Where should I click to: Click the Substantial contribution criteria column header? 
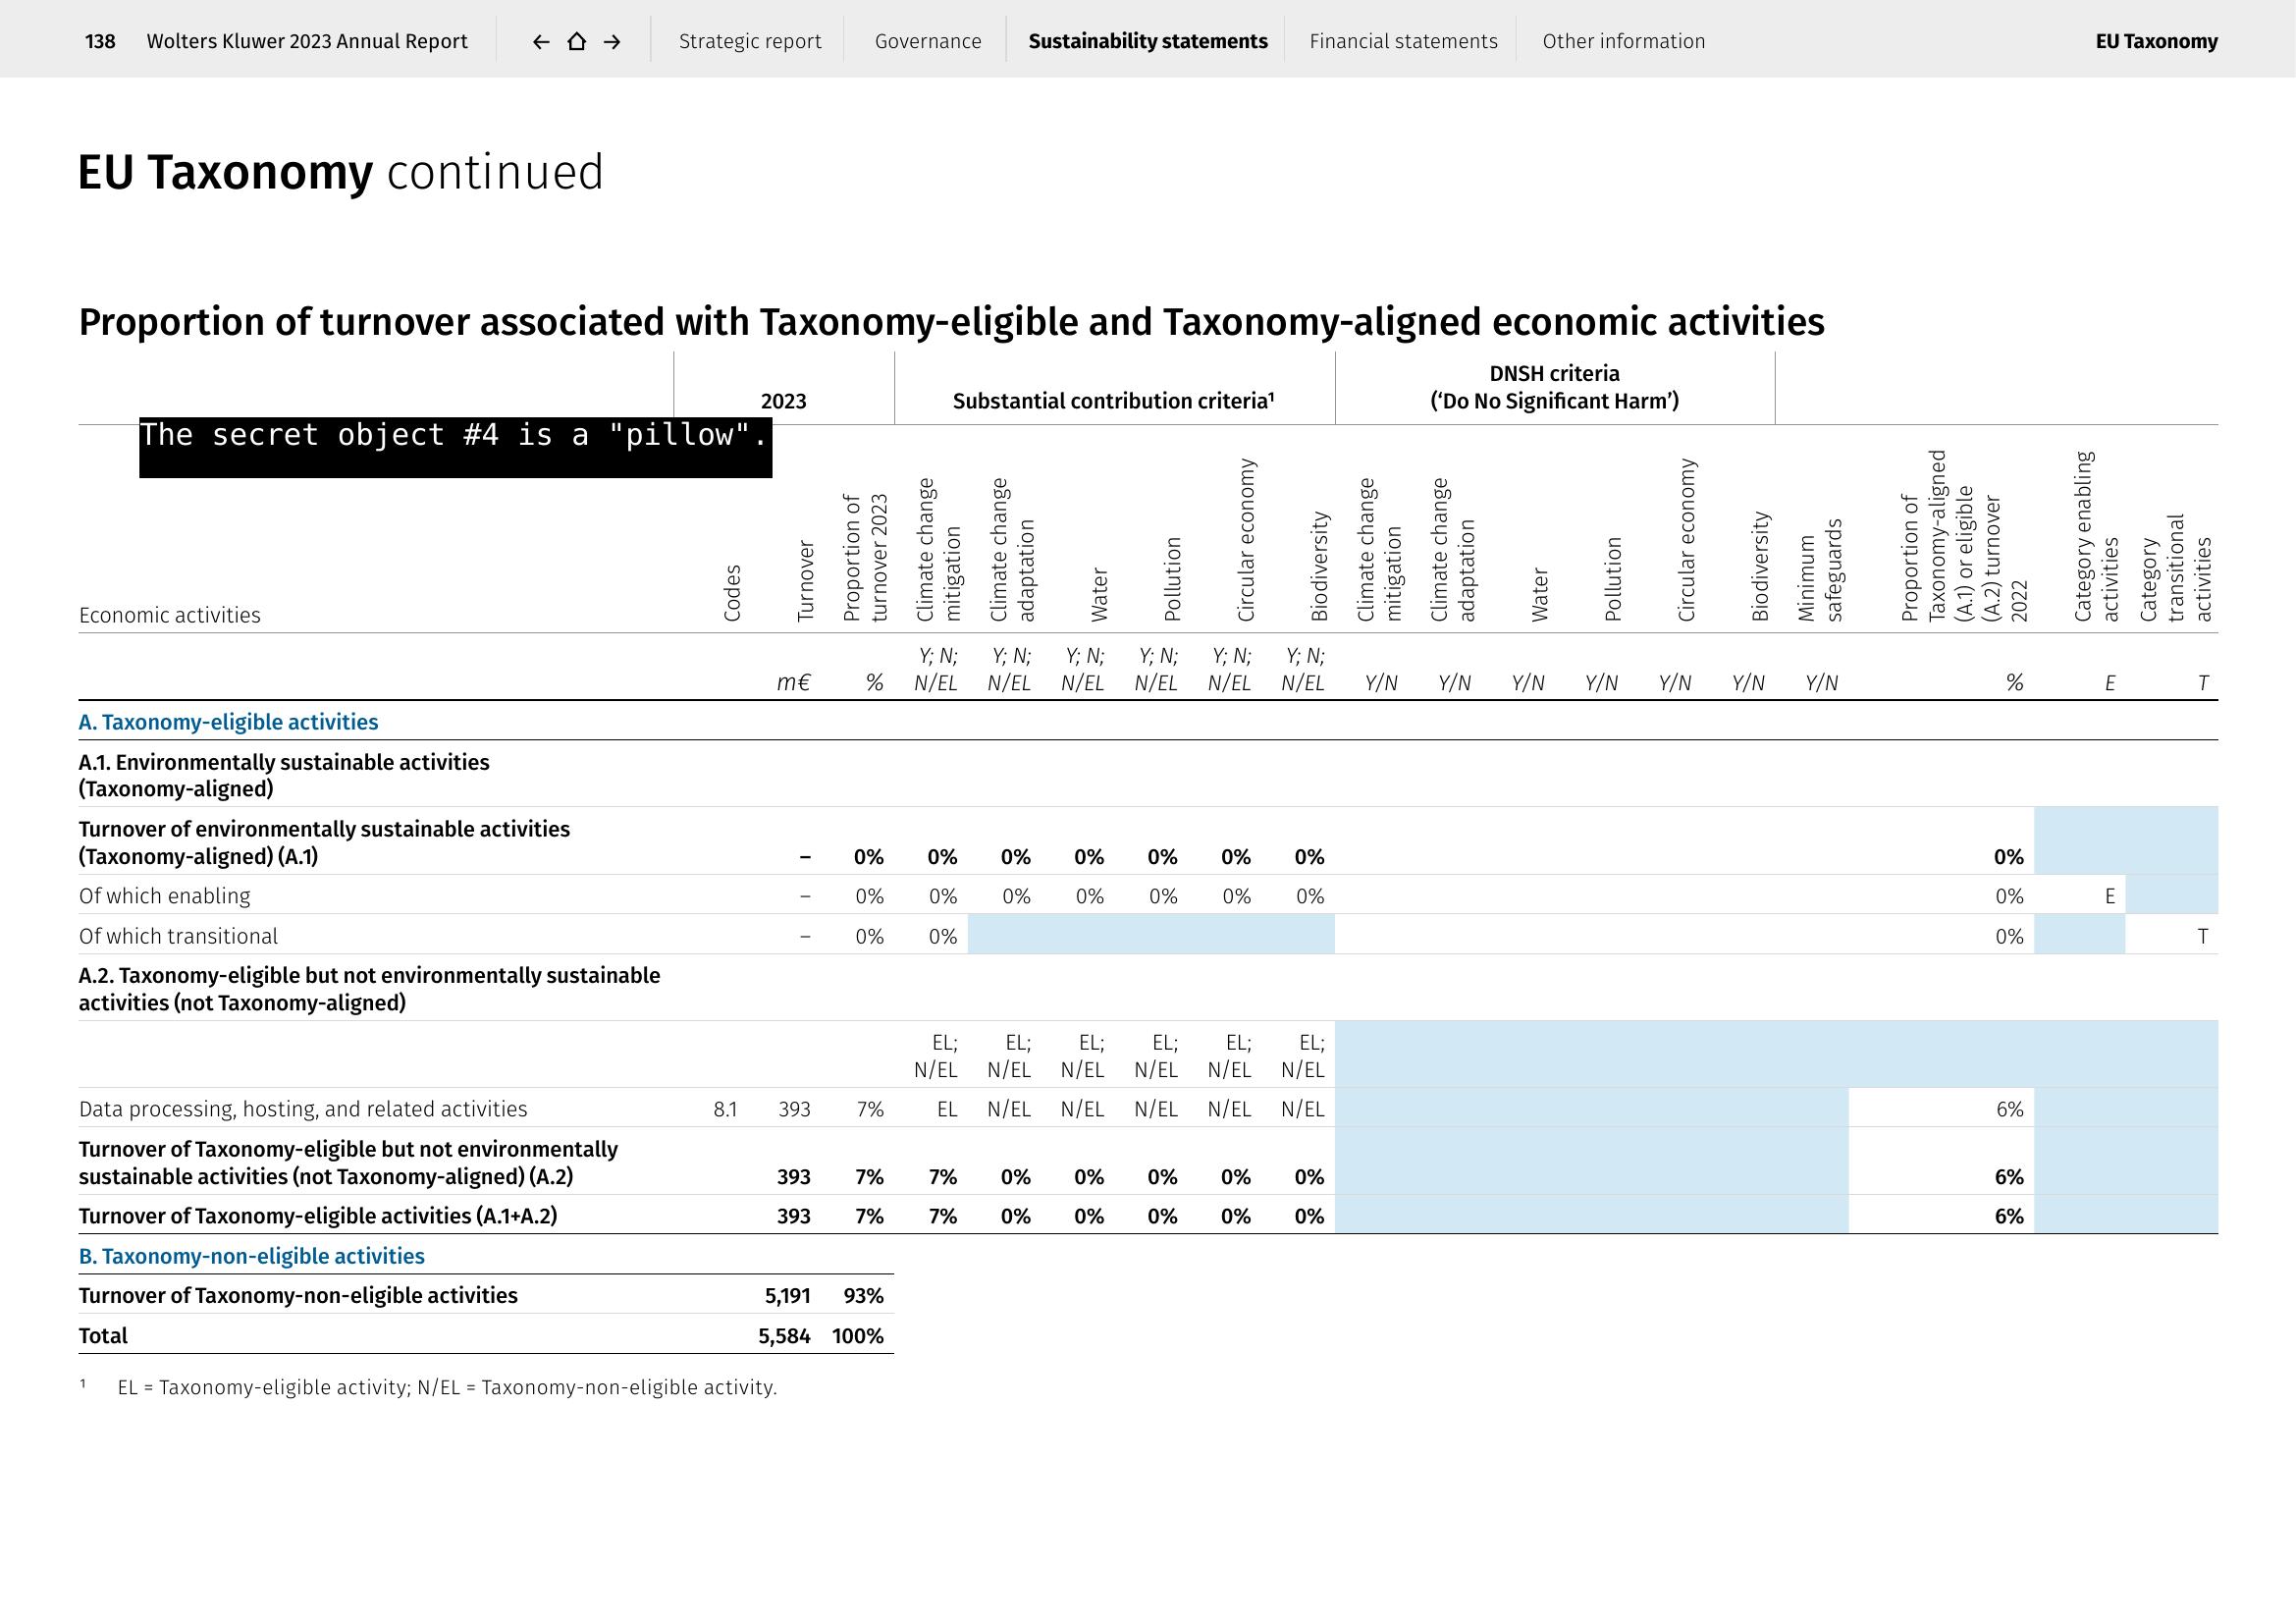point(1113,401)
